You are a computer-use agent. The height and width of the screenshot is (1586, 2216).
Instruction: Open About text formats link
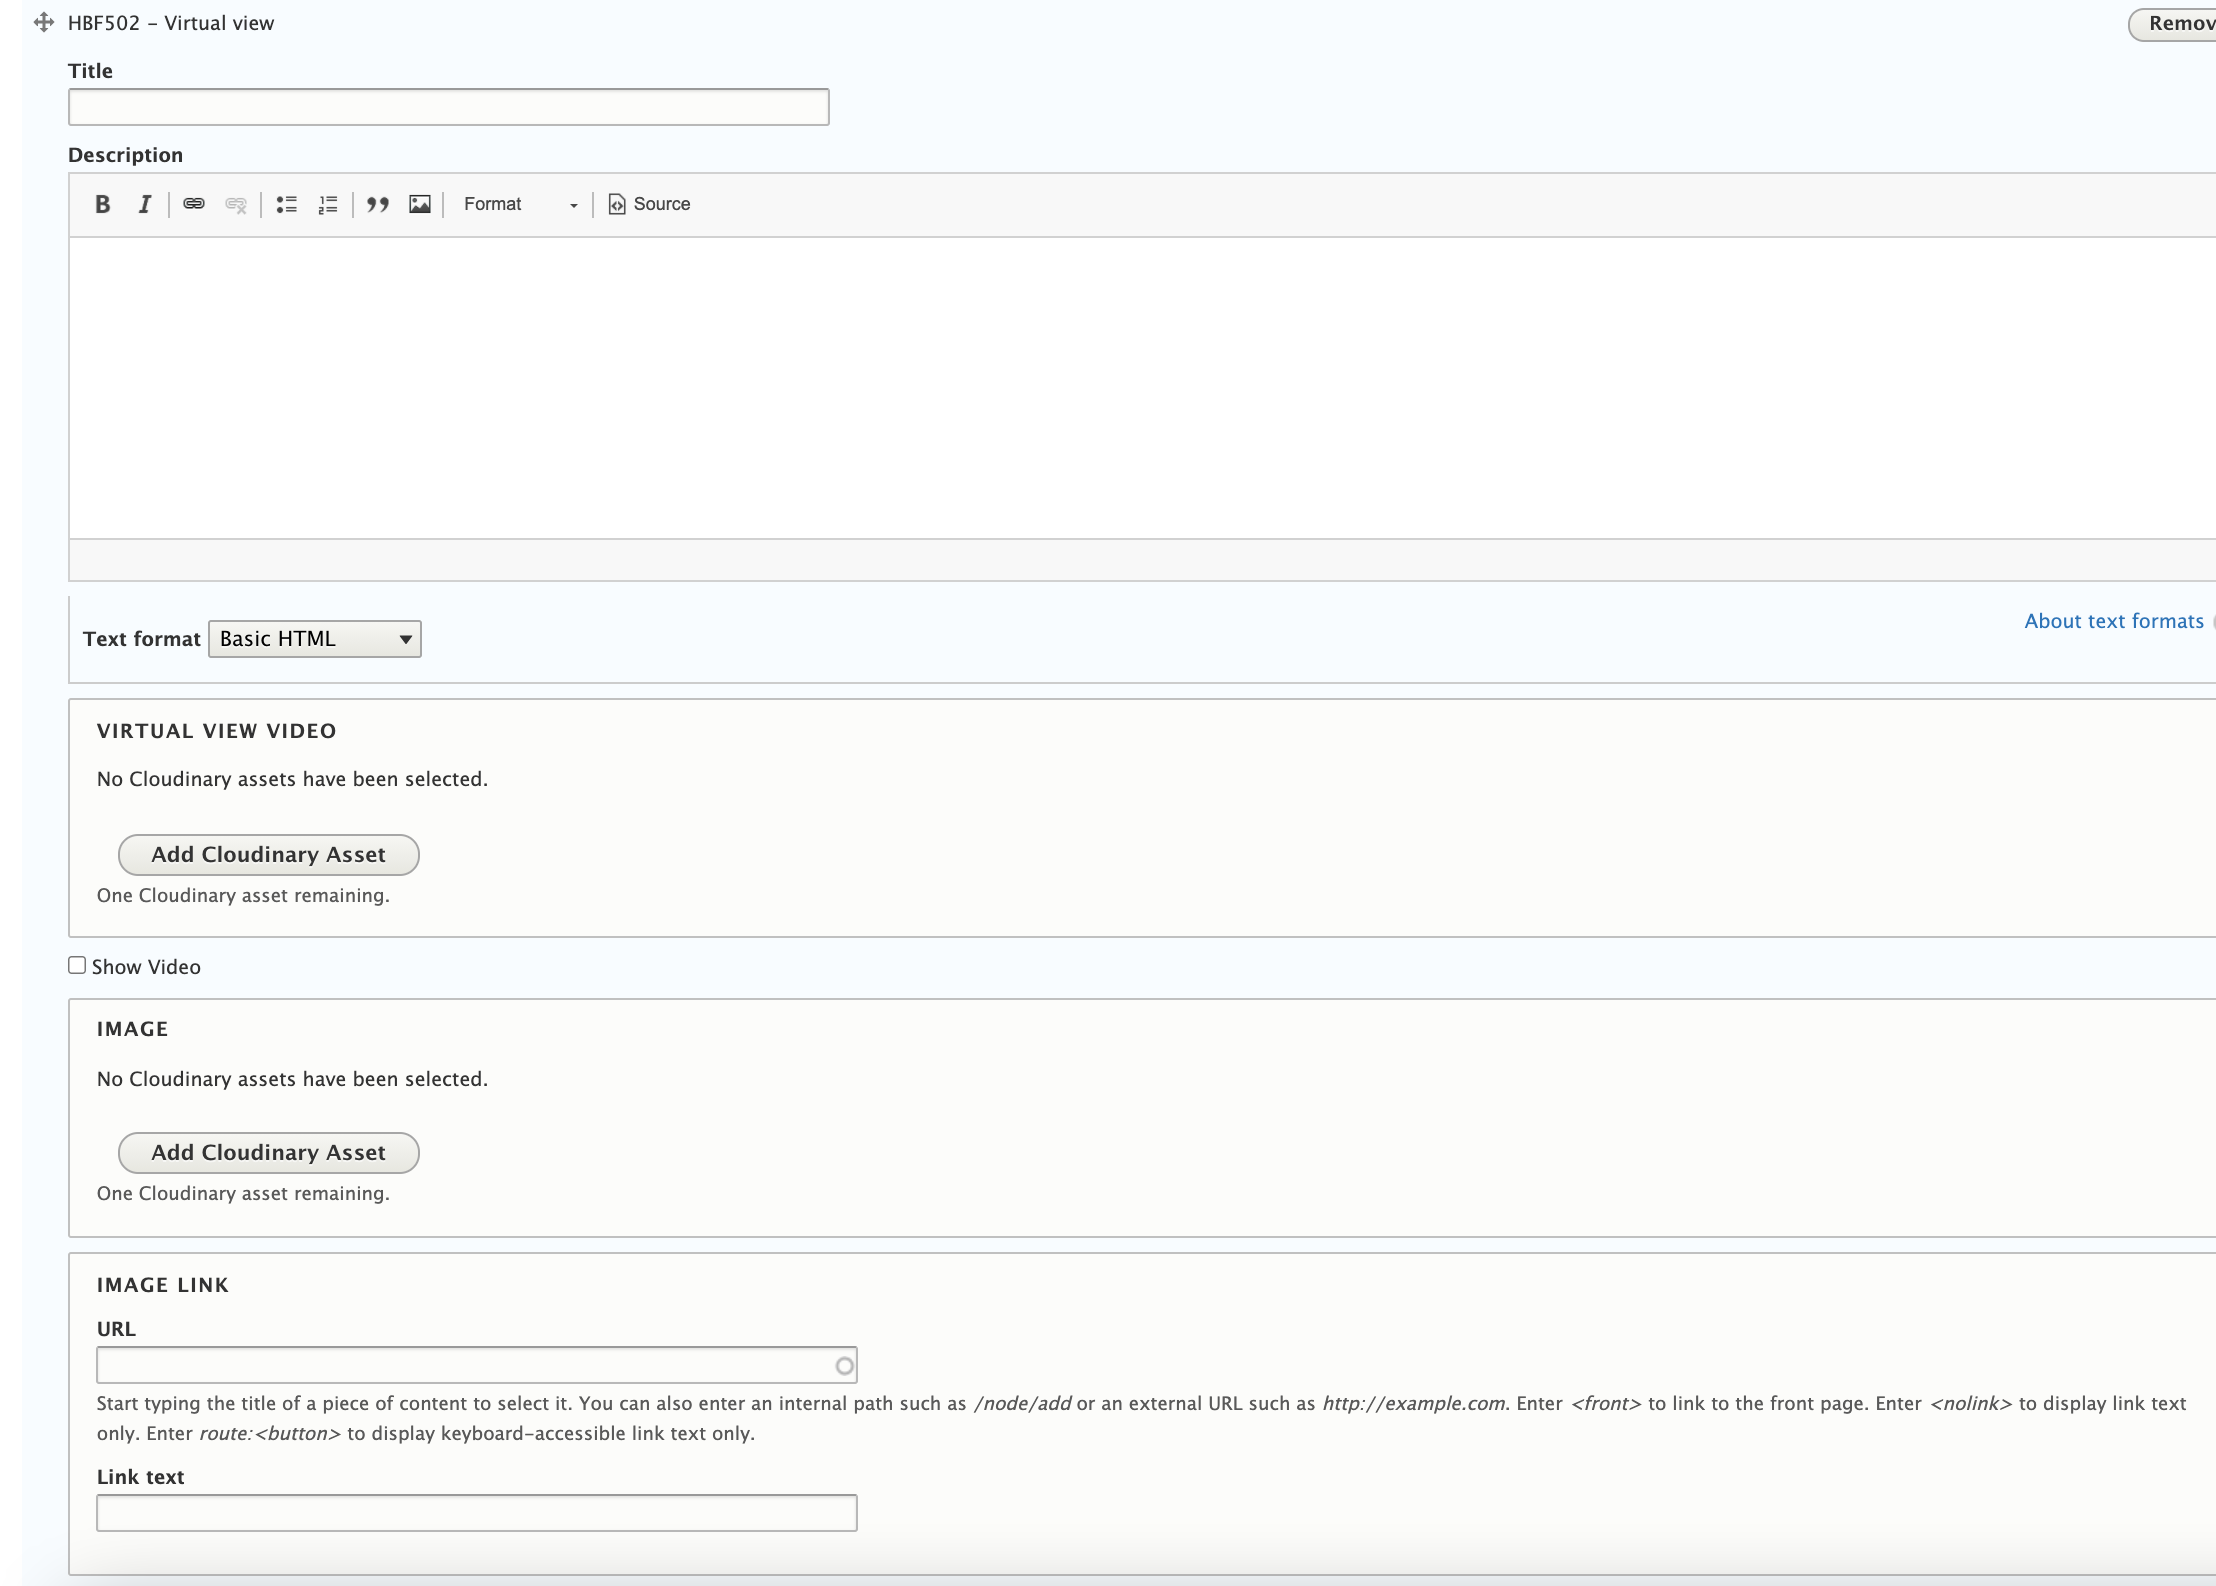click(2114, 621)
